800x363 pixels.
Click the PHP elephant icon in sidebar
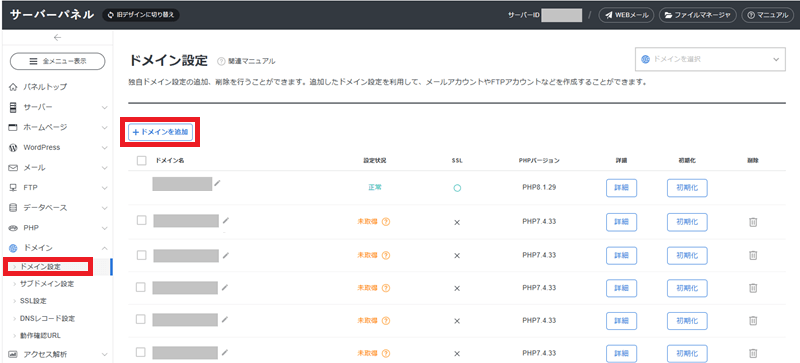coord(14,228)
